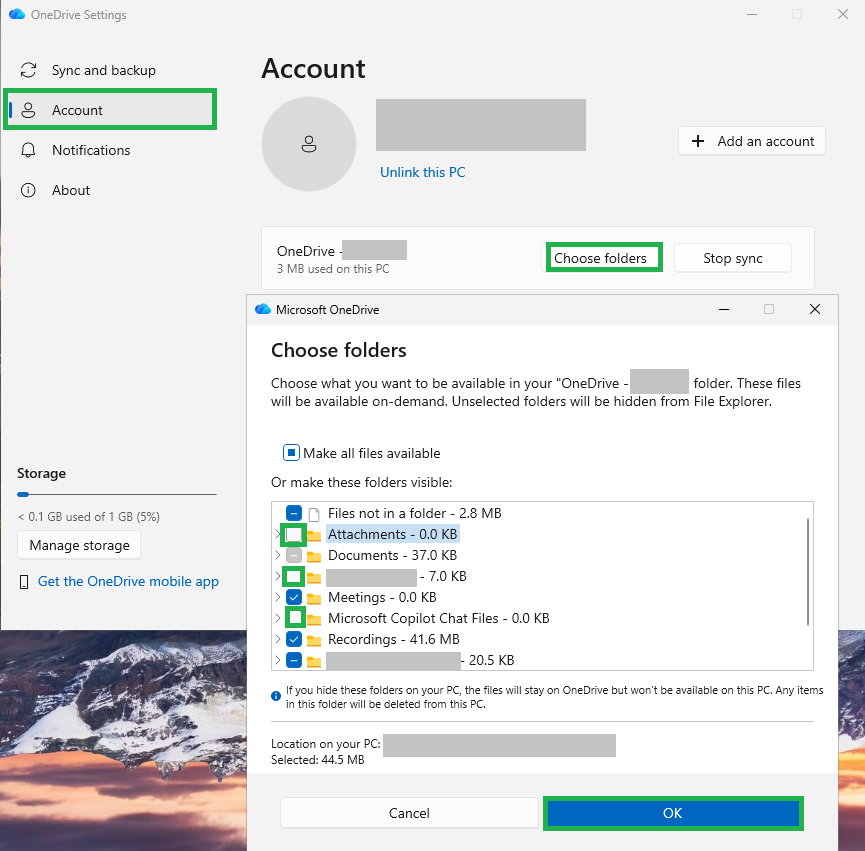
Task: Click the phone icon beside mobile app link
Action: pos(24,582)
